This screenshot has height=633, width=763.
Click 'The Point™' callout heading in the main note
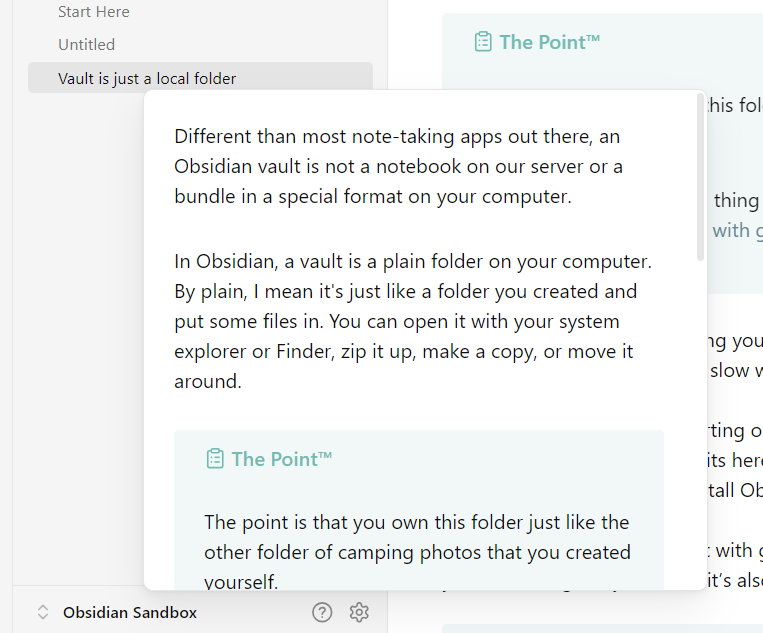click(549, 42)
